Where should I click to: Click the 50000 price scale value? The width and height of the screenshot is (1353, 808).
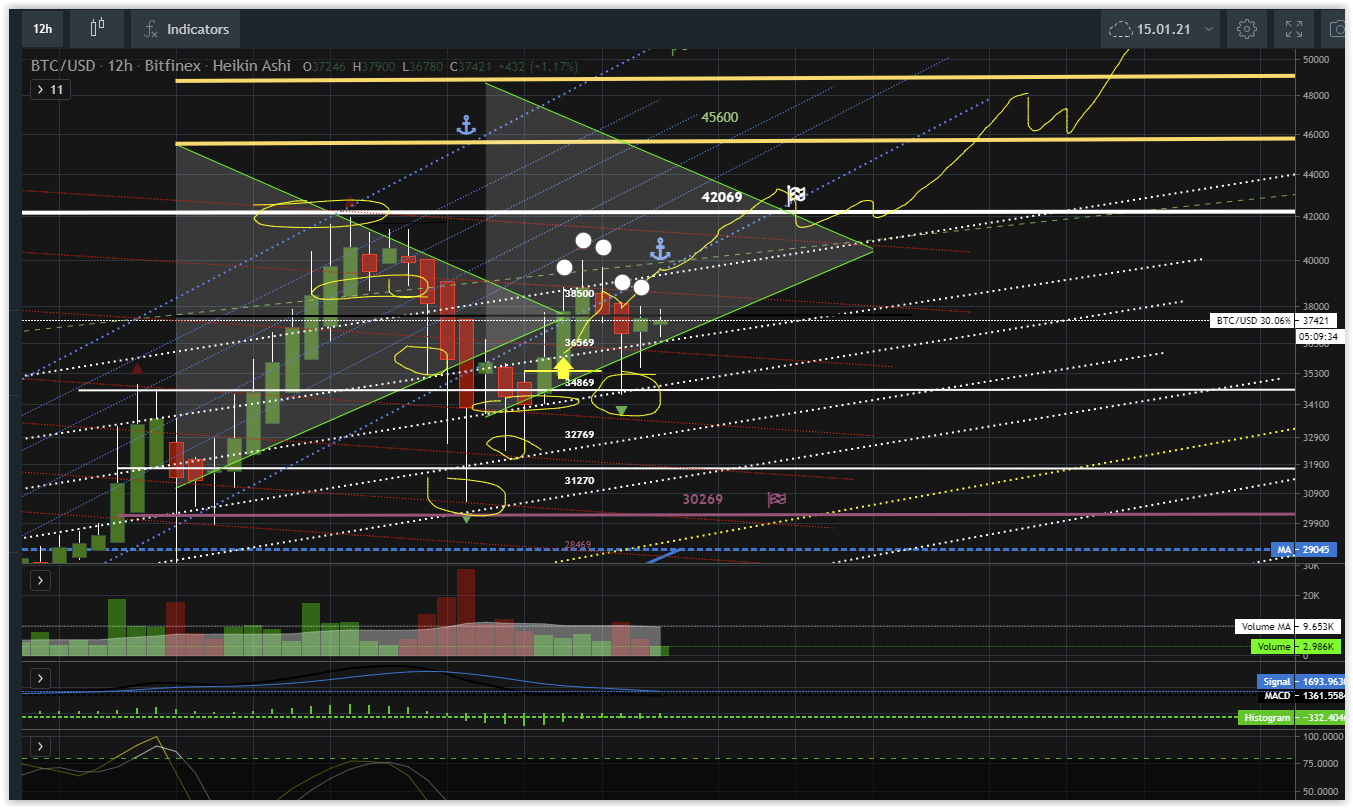click(x=1315, y=59)
